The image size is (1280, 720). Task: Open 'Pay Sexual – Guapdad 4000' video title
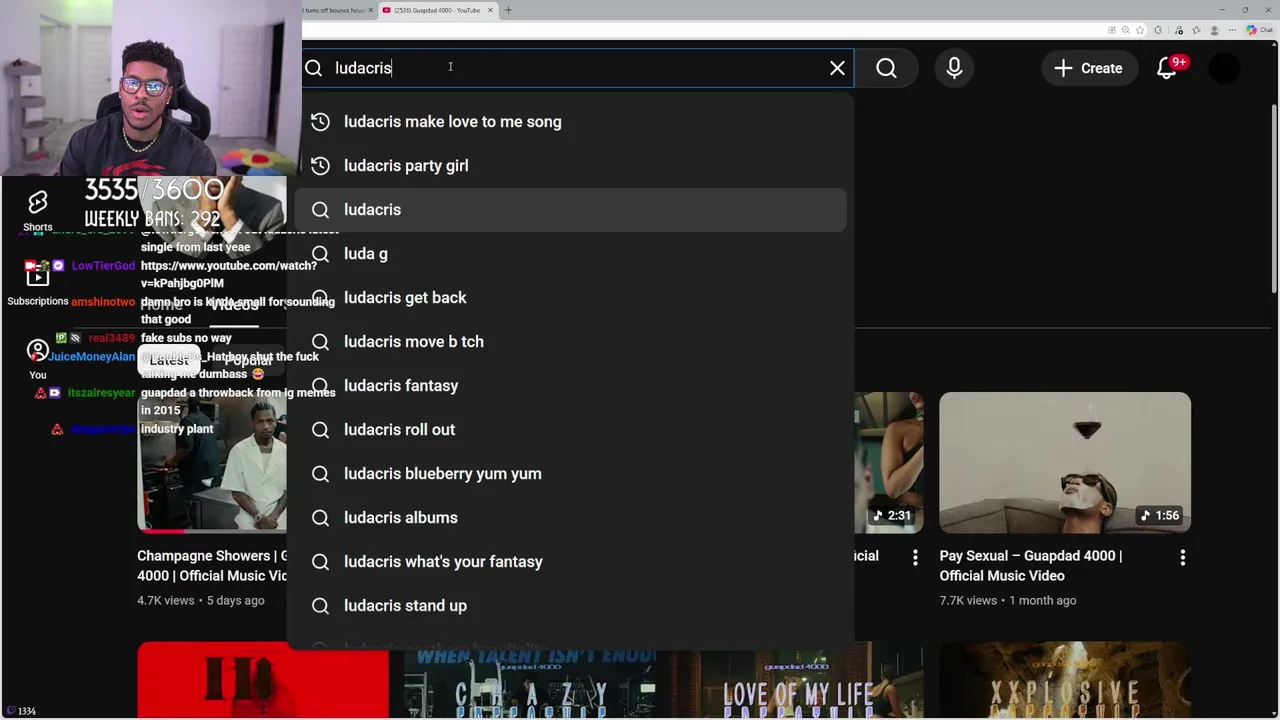[x=1031, y=566]
